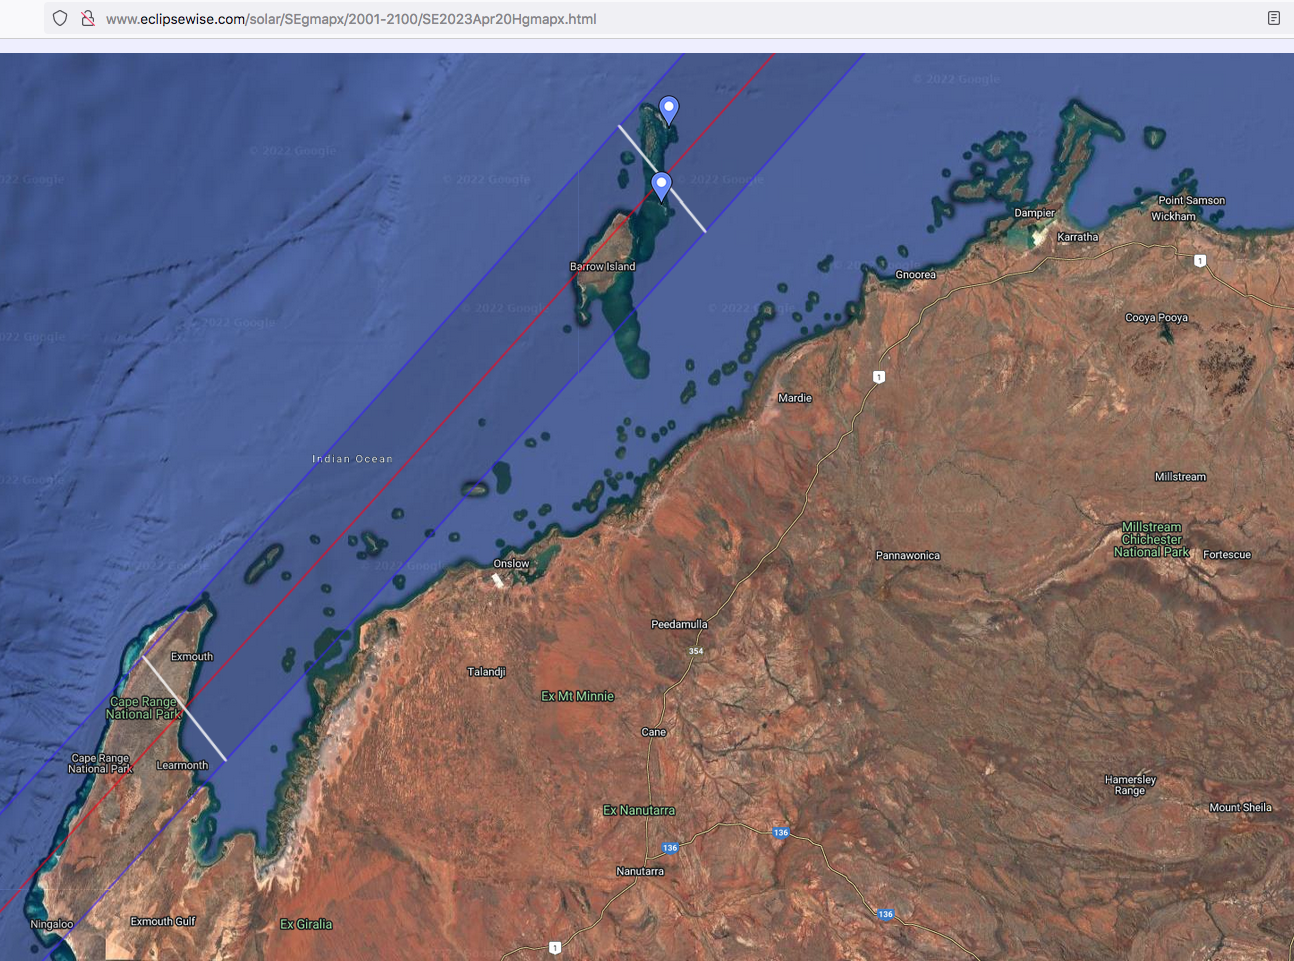
Task: Click the Ex Mt Minnie label
Action: 577,696
